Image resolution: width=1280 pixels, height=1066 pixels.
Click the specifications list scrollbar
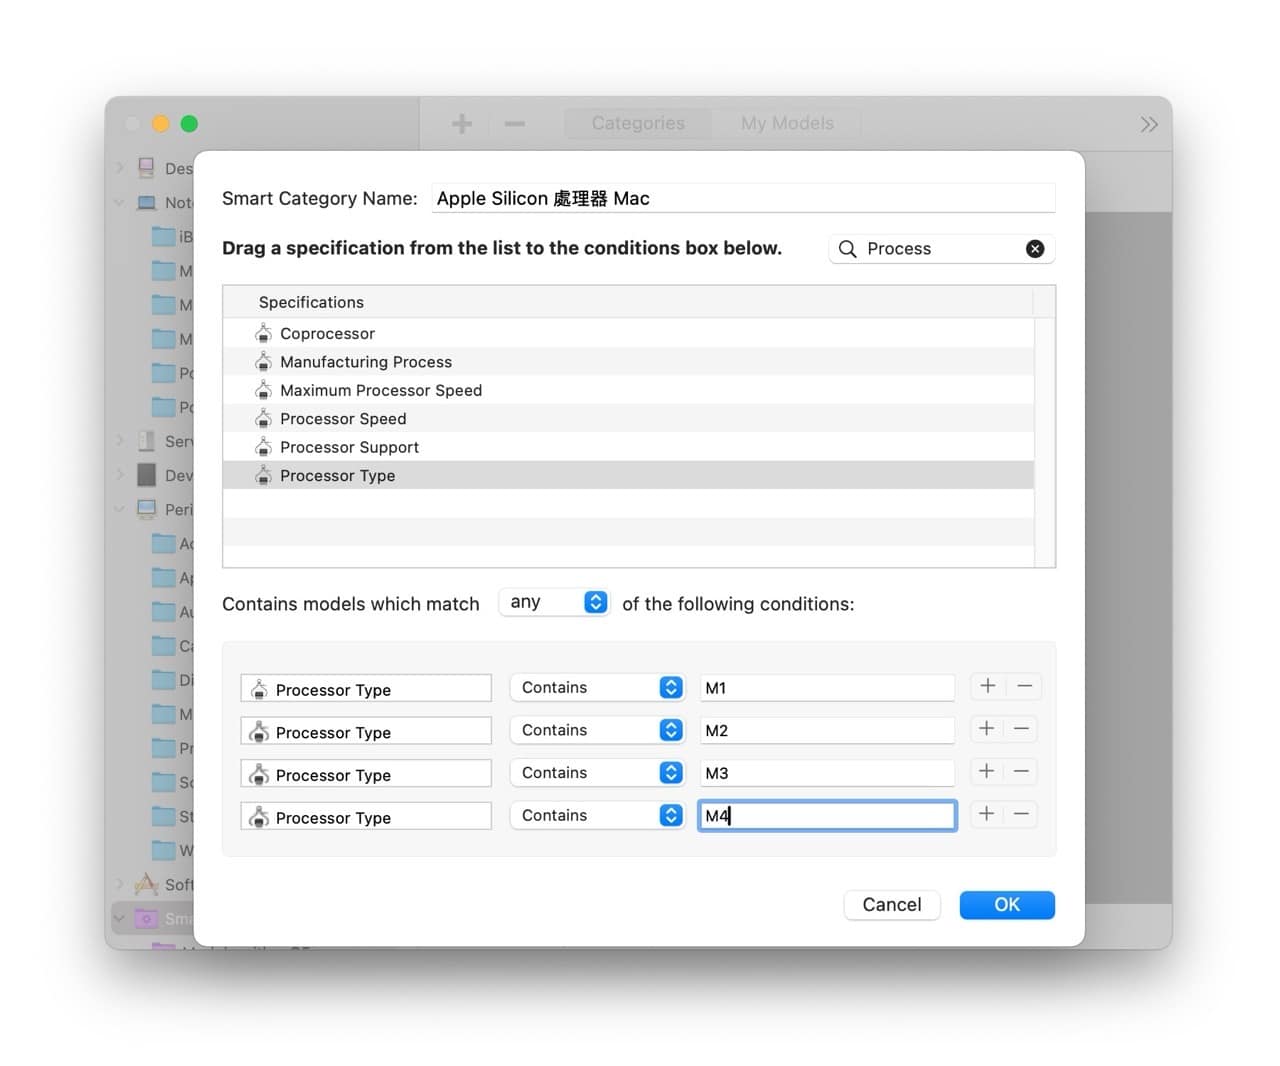coord(1044,442)
